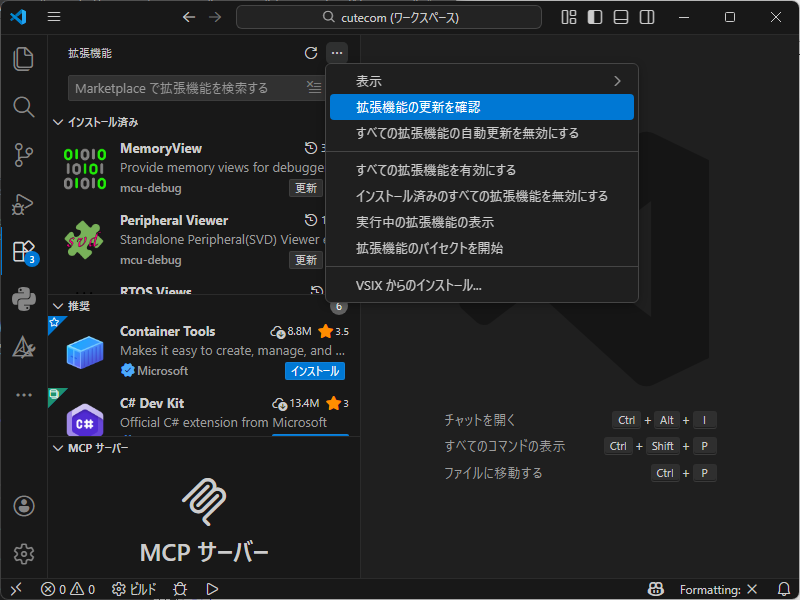Toggle the secondary side bar
This screenshot has height=600, width=800.
tap(647, 17)
